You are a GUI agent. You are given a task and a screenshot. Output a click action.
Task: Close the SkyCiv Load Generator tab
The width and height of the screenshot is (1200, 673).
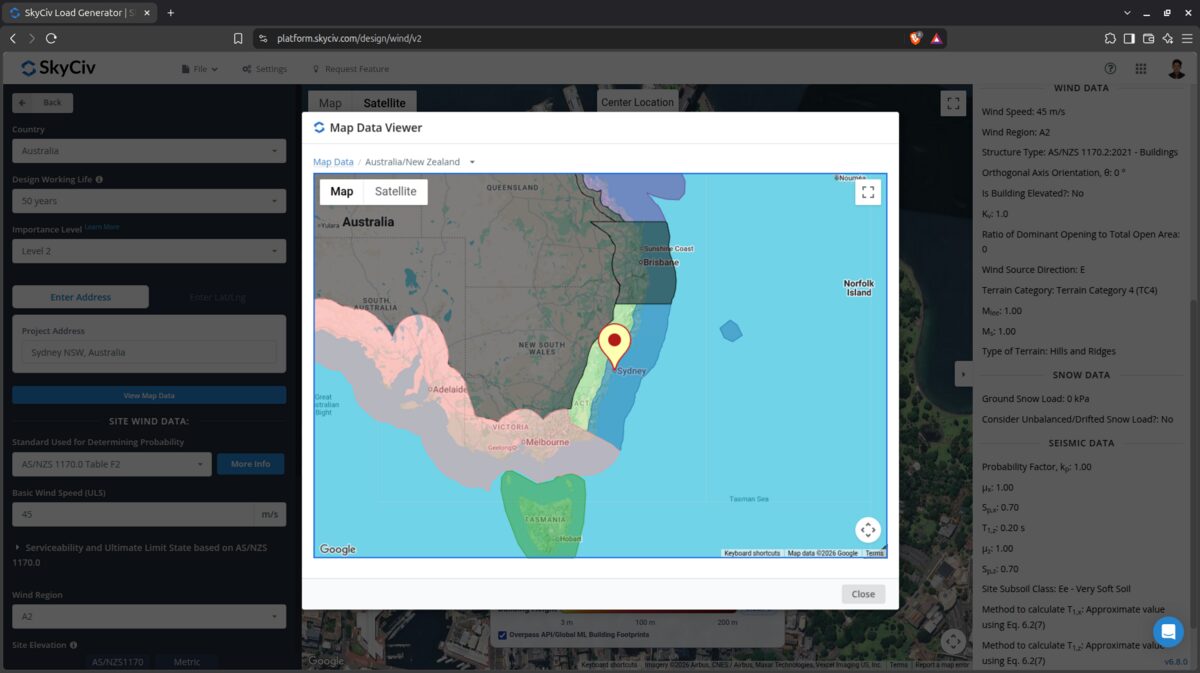[147, 13]
